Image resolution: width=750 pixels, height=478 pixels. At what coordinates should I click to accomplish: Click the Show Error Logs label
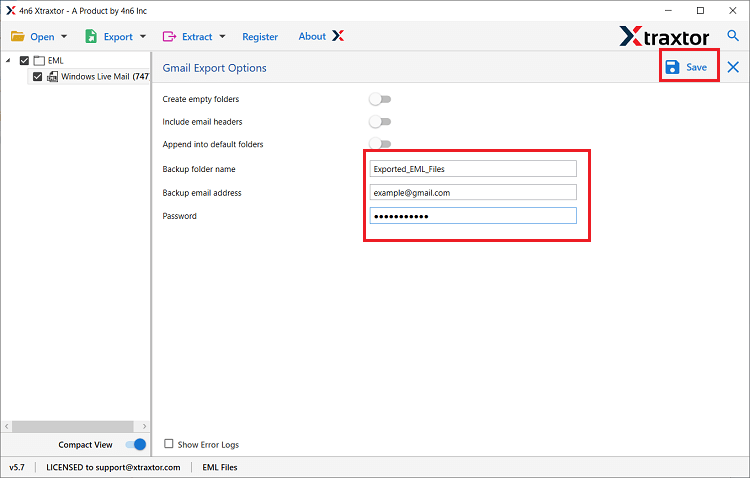208,445
